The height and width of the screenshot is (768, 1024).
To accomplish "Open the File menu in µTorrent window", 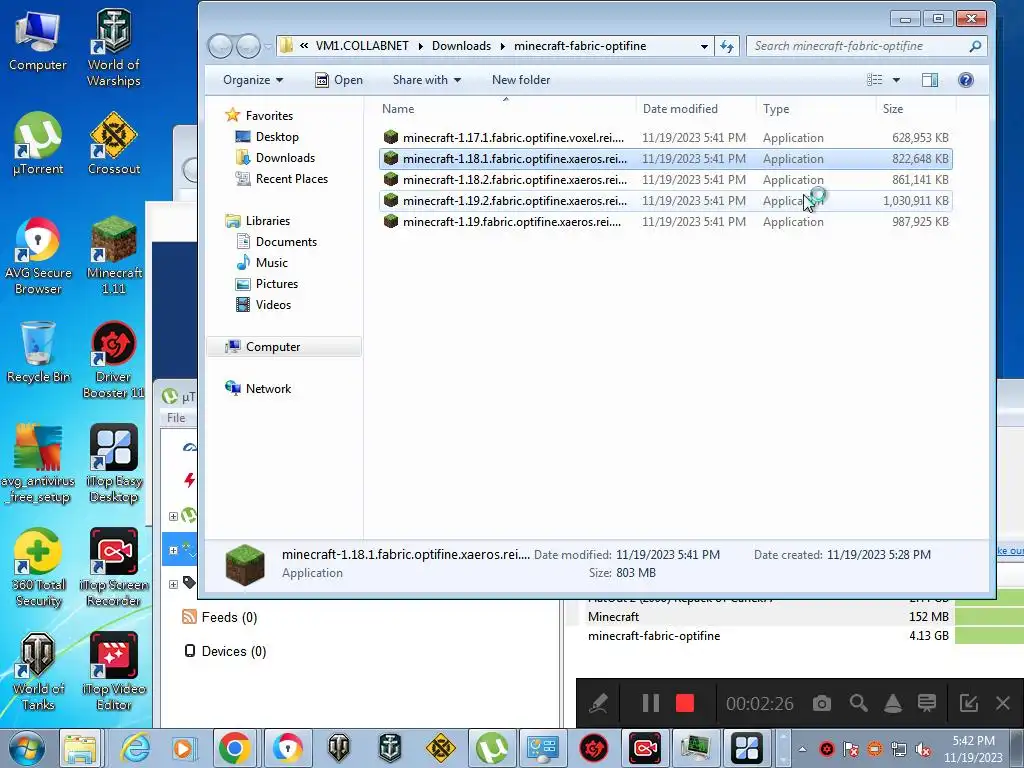I will (x=176, y=418).
